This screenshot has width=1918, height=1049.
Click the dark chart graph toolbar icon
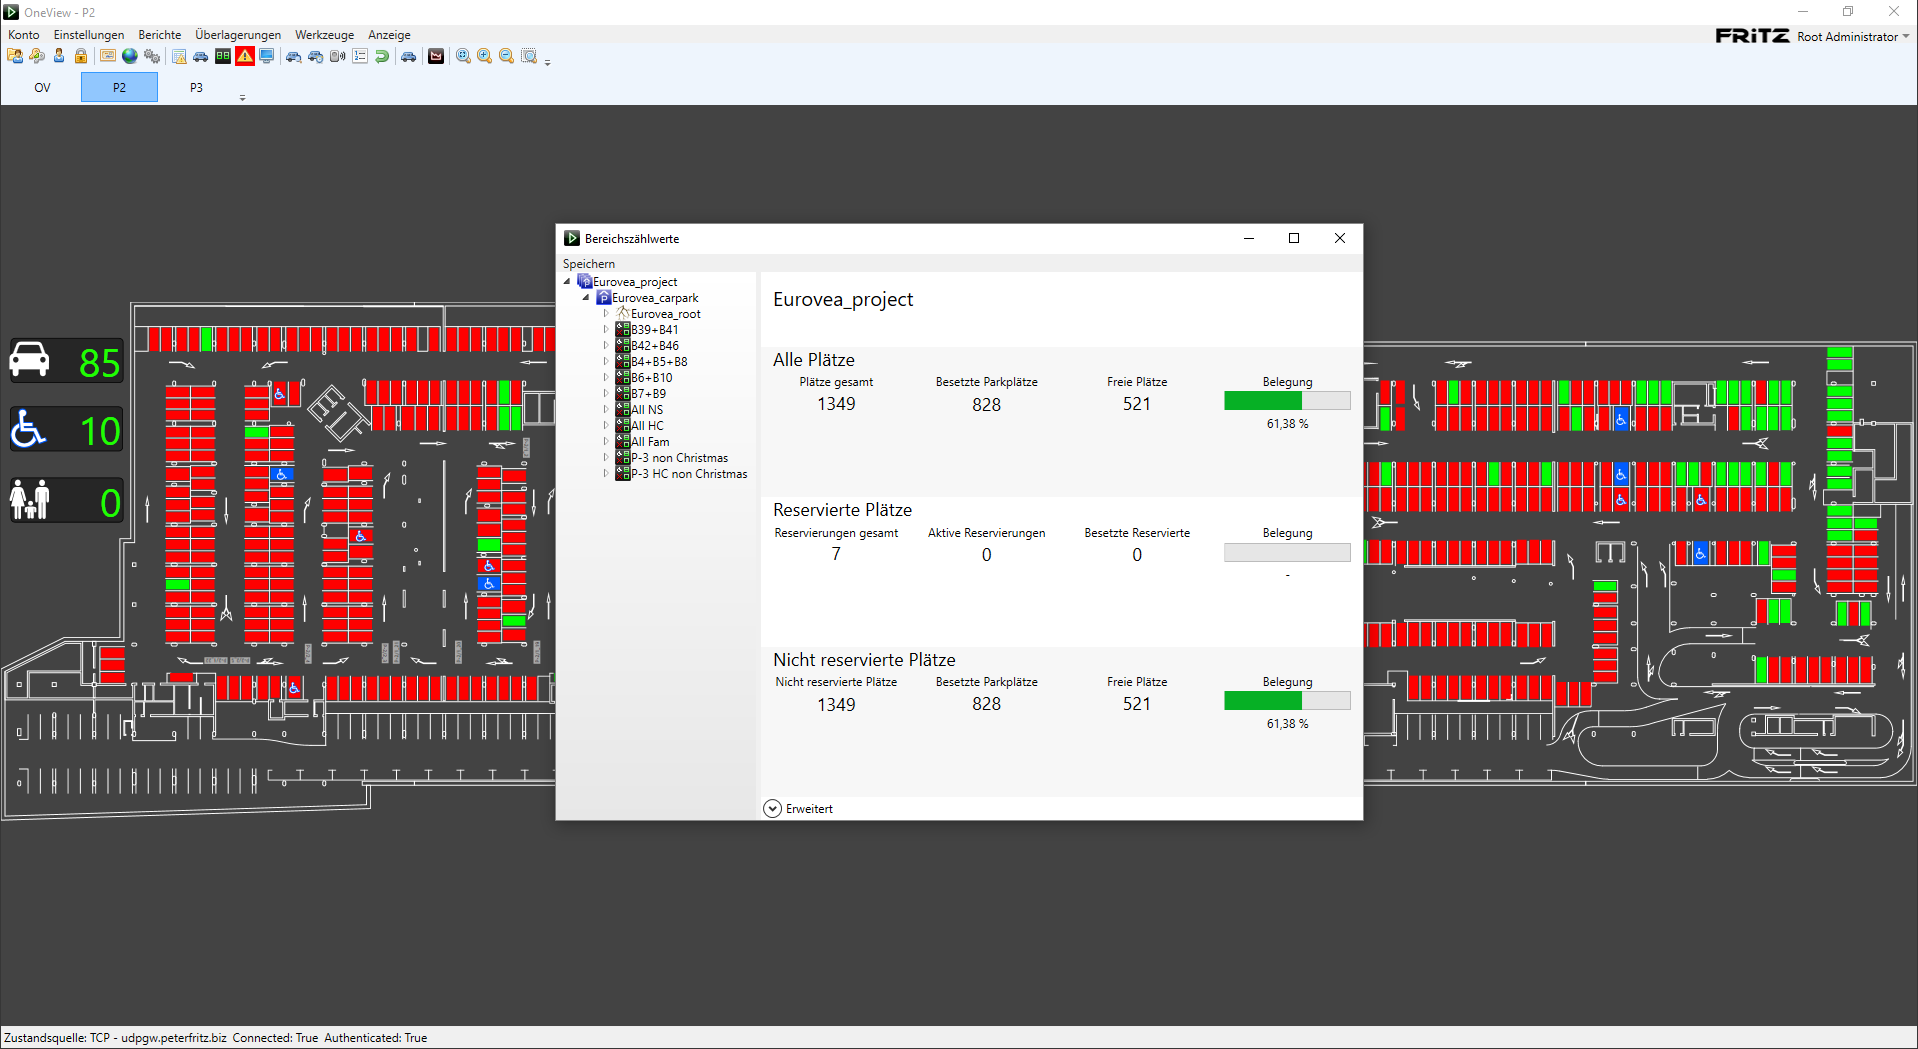(436, 56)
